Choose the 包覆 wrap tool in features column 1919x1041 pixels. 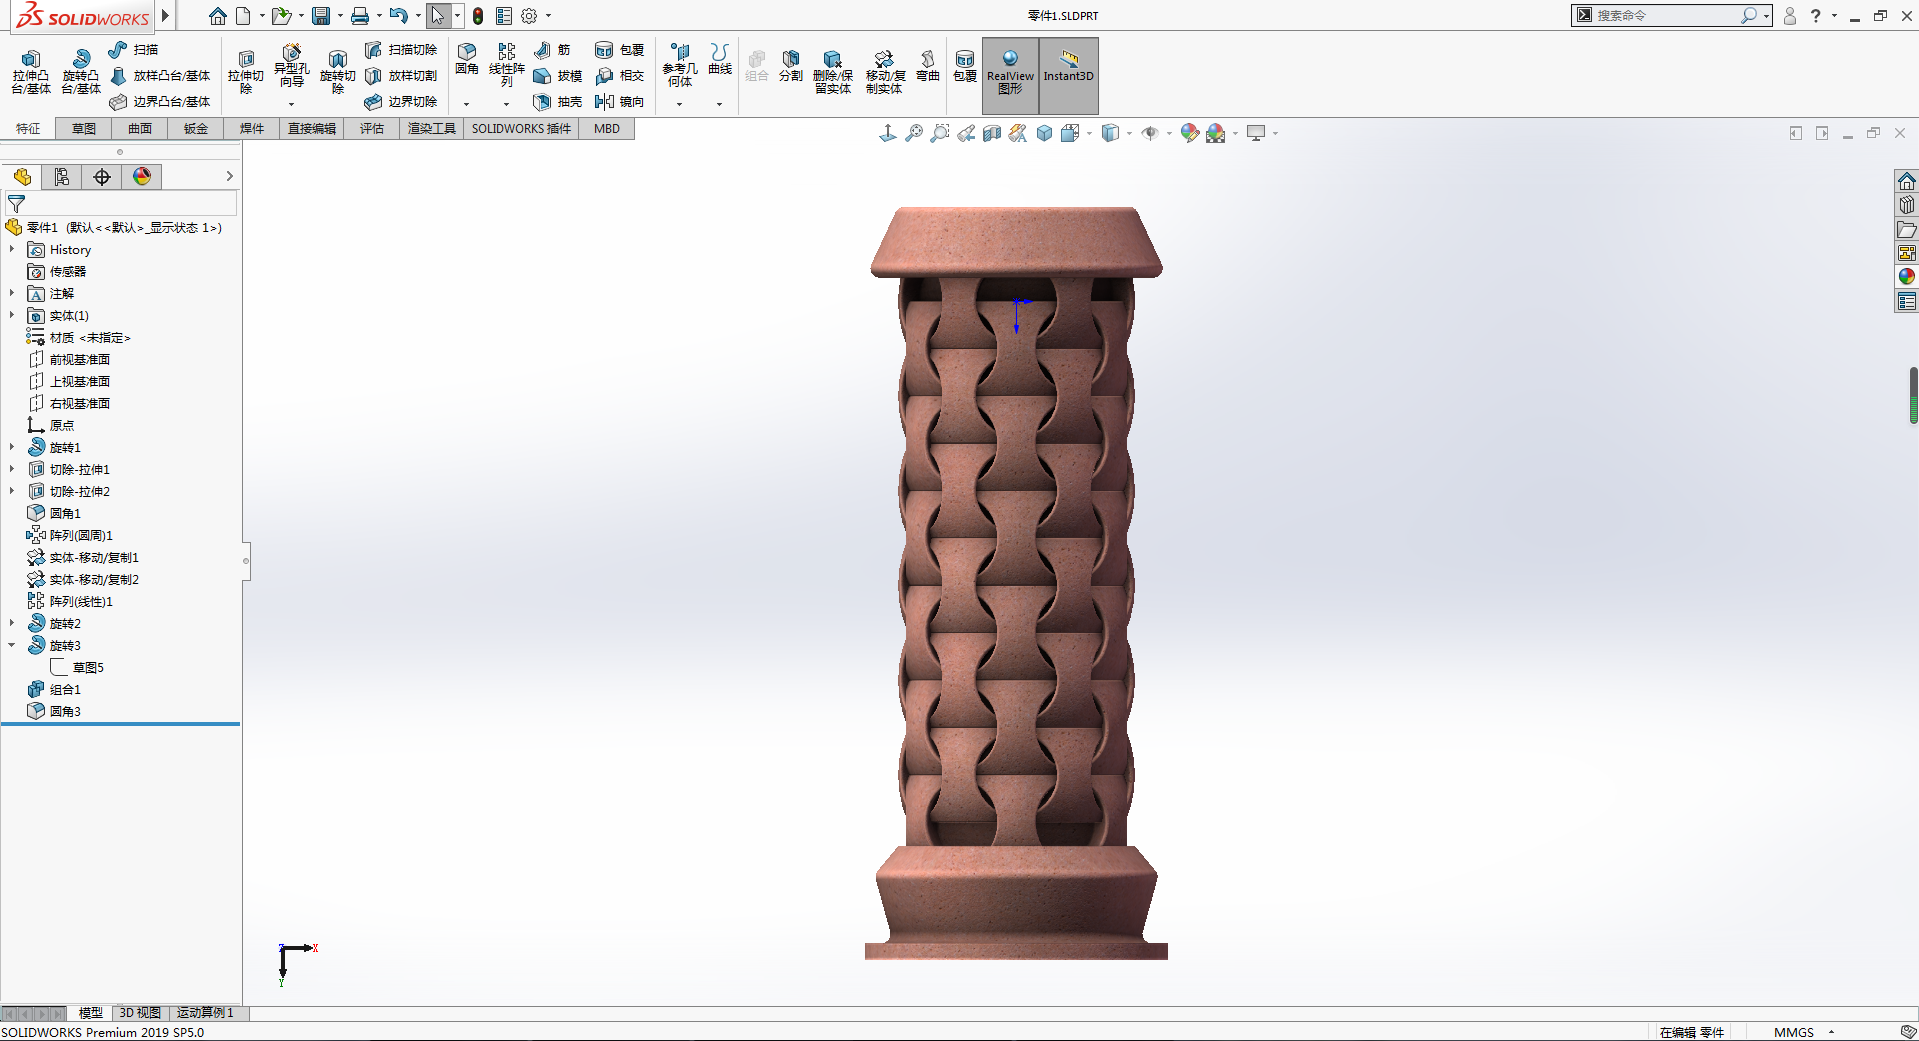coord(620,49)
